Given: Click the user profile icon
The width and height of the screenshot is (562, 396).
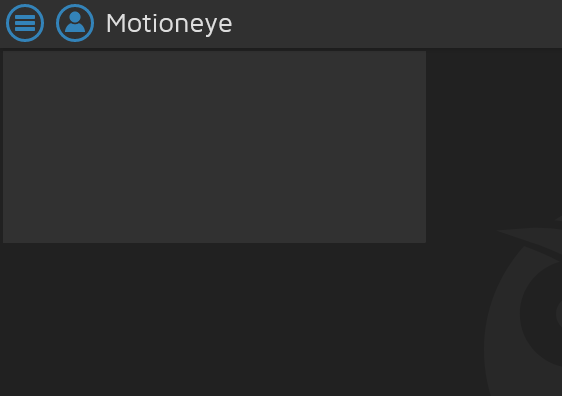Looking at the screenshot, I should pos(75,23).
